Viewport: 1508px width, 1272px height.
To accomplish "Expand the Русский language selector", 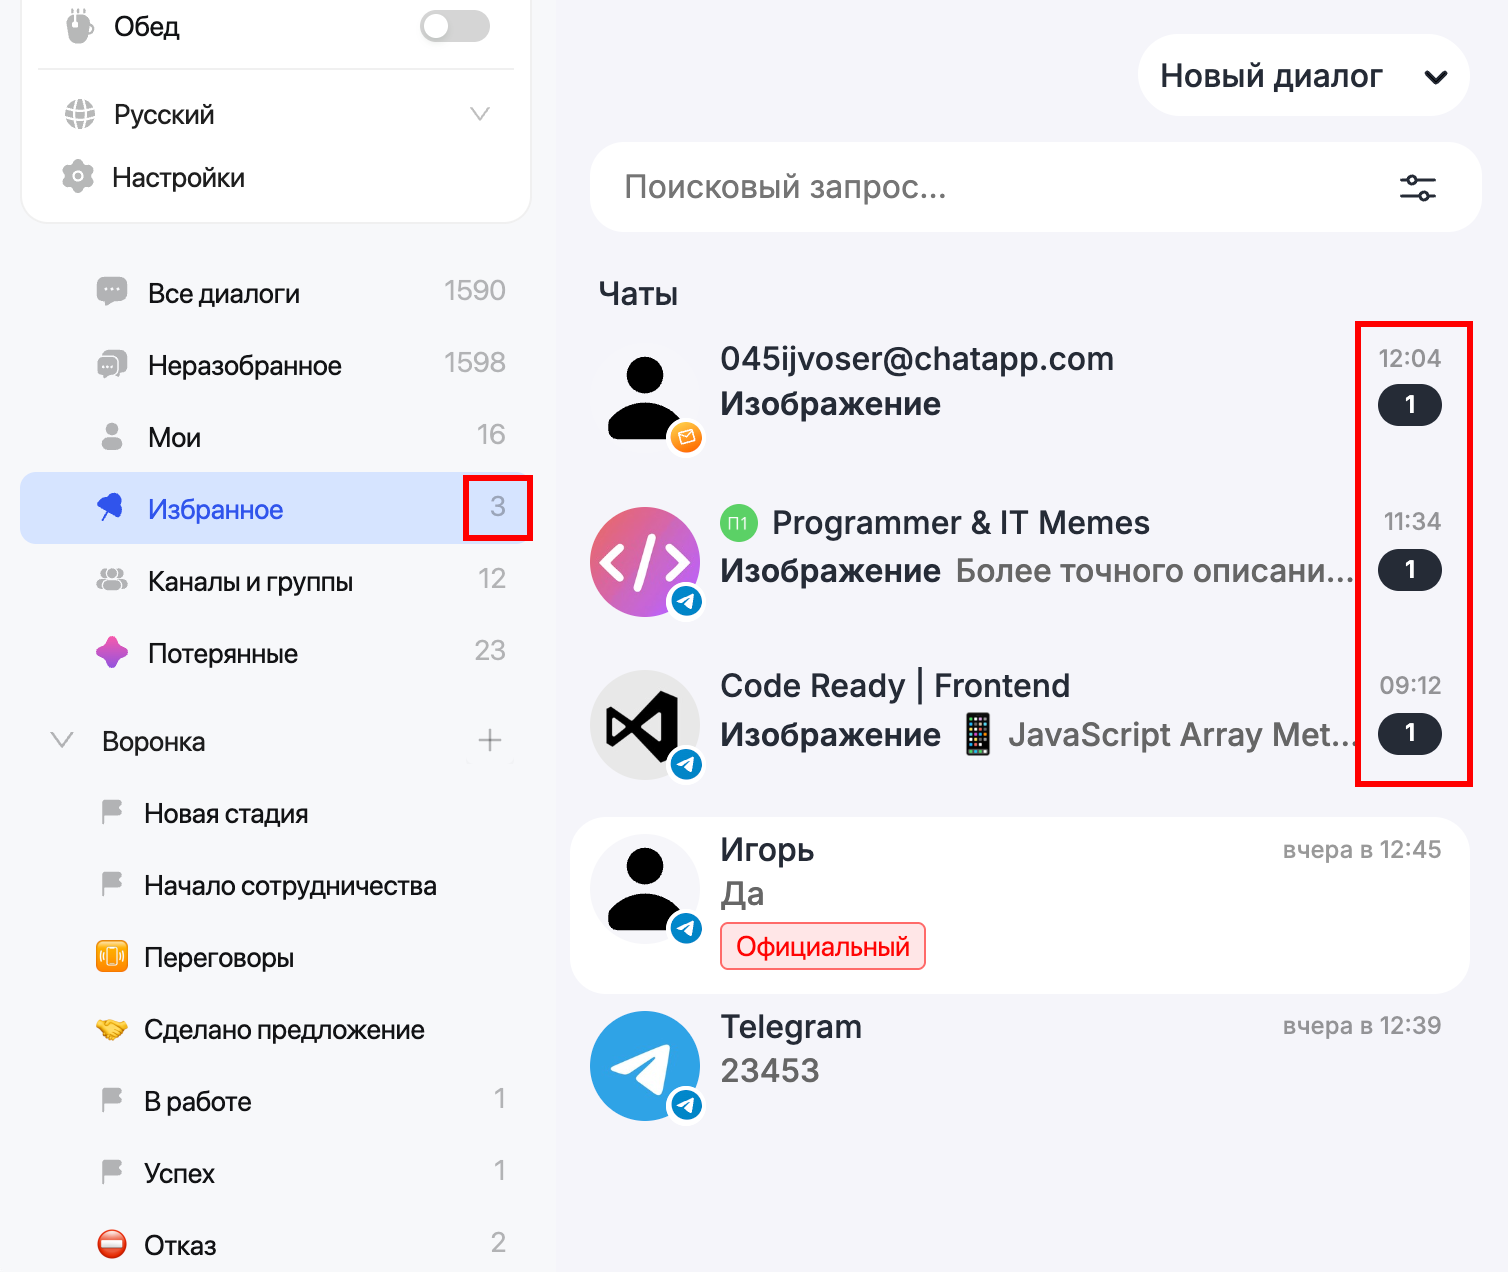I will [x=479, y=114].
